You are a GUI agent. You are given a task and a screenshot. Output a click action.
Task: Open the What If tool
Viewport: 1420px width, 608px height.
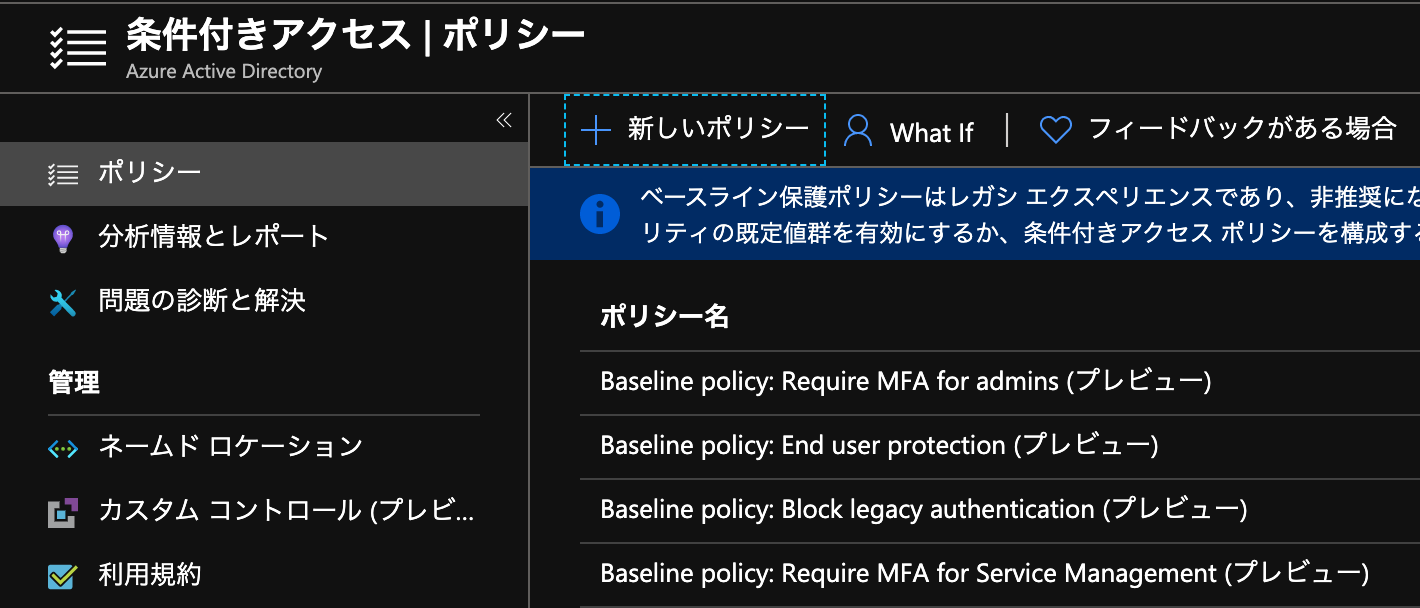pyautogui.click(x=930, y=132)
